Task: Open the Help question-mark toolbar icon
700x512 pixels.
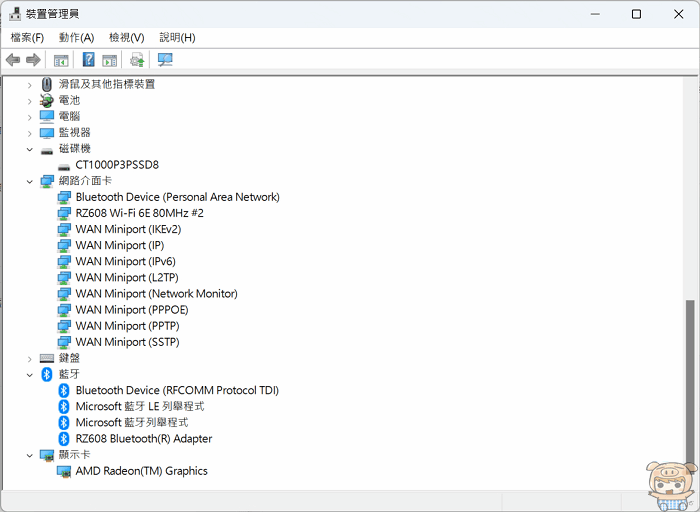Action: tap(89, 59)
